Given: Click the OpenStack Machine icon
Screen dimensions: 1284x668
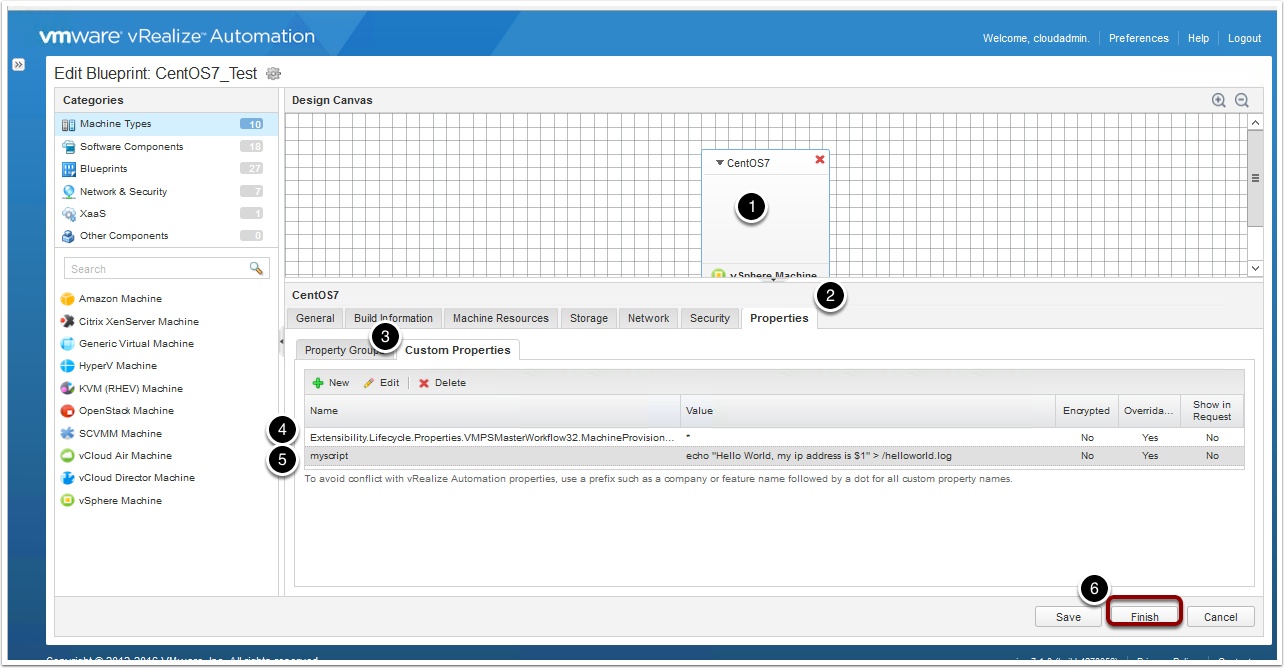Looking at the screenshot, I should click(68, 411).
